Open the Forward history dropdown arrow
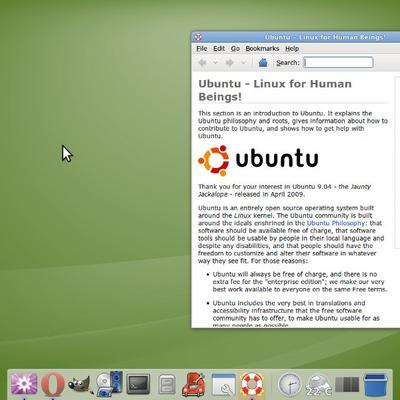 [x=244, y=62]
